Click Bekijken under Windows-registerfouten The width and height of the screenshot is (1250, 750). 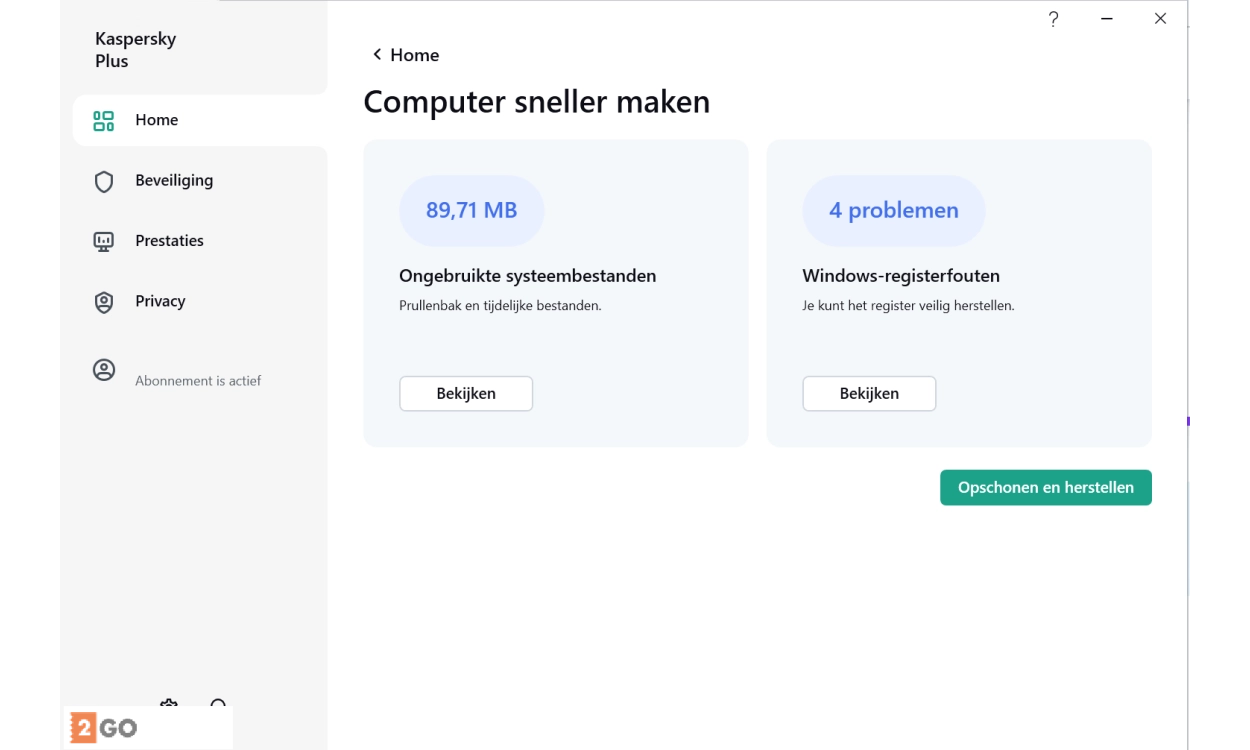[869, 394]
